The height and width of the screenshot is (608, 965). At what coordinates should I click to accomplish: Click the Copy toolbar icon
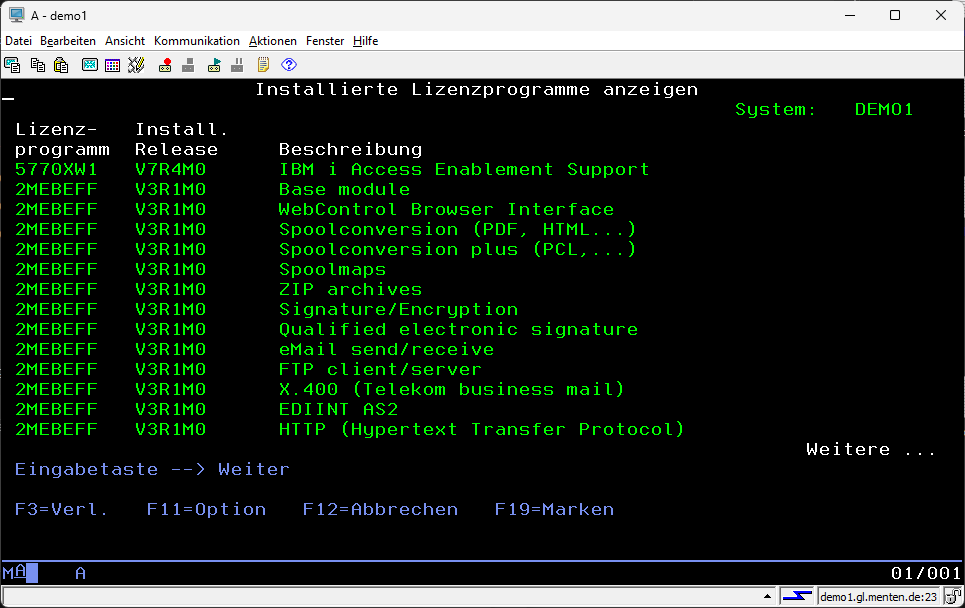tap(38, 65)
